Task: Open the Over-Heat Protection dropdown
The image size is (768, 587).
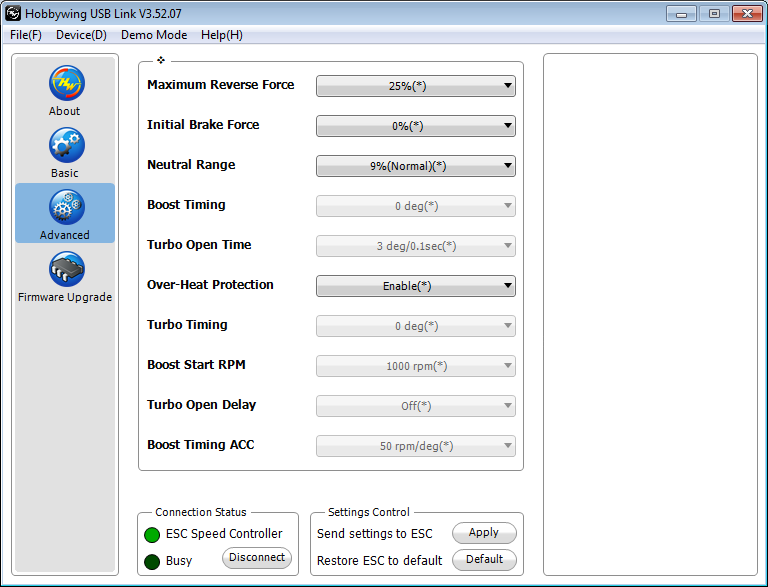Action: (x=416, y=286)
